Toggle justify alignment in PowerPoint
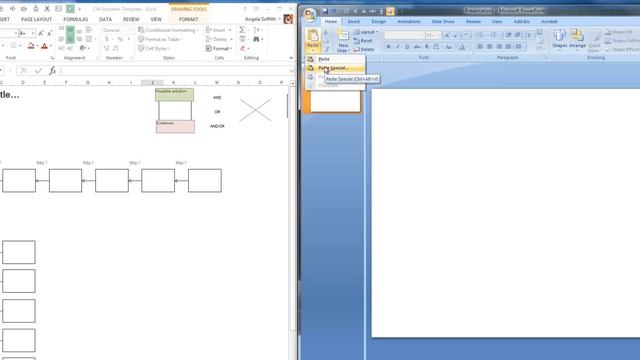 pos(508,47)
